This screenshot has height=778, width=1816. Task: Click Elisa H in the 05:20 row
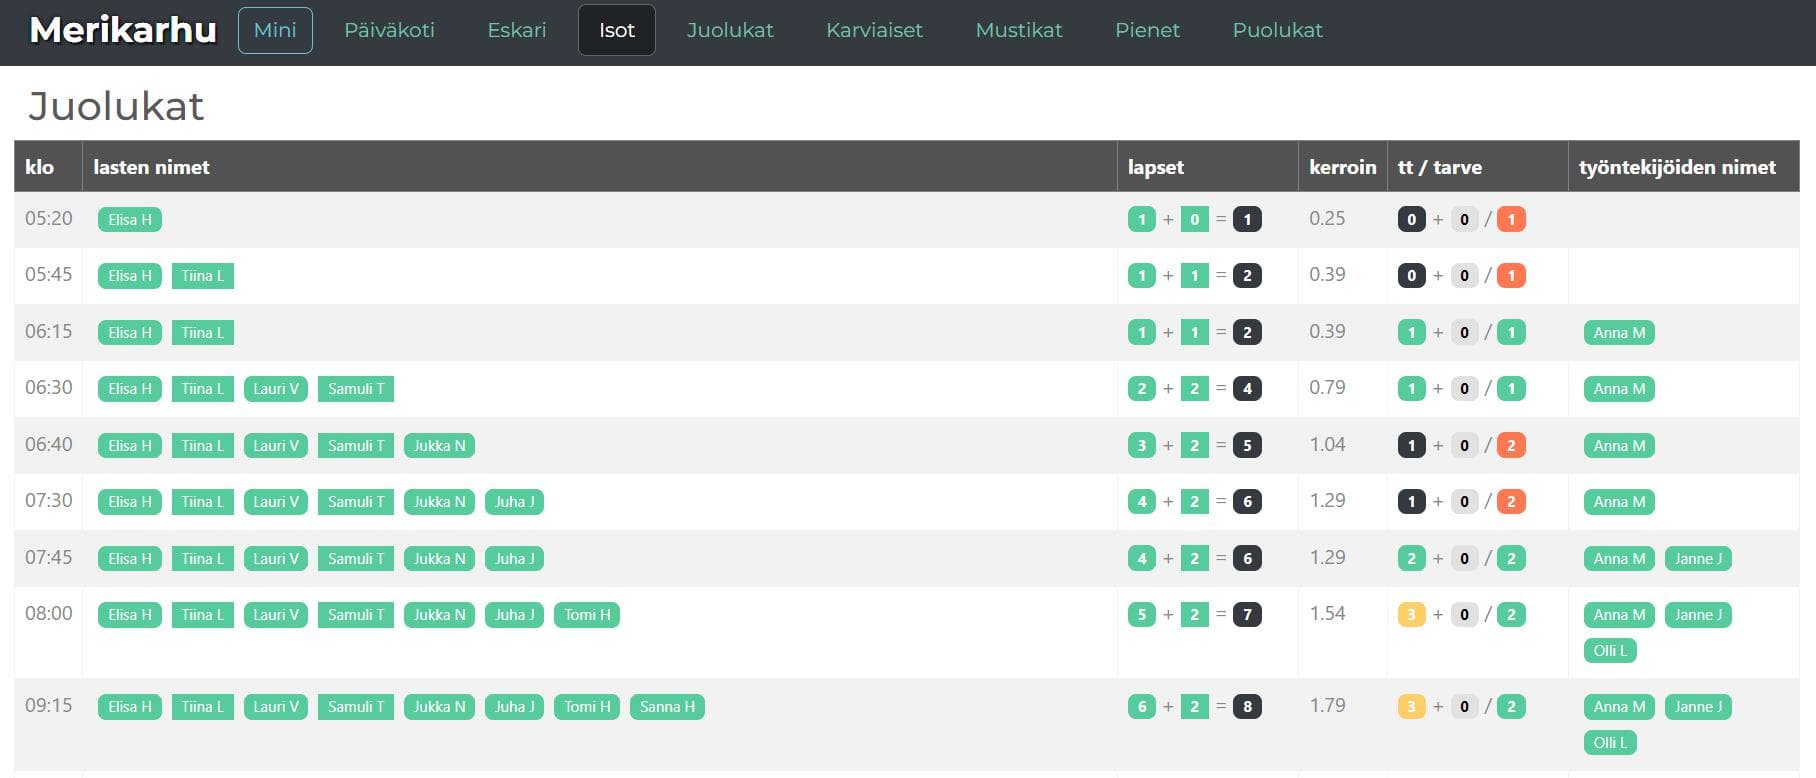pyautogui.click(x=130, y=220)
